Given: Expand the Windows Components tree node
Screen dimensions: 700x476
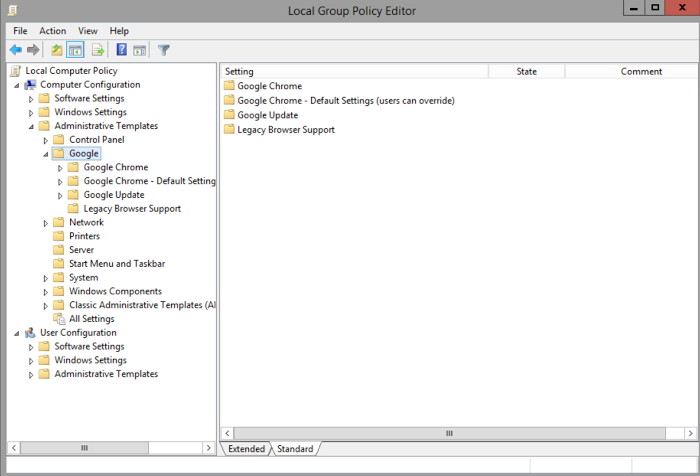Looking at the screenshot, I should [46, 292].
